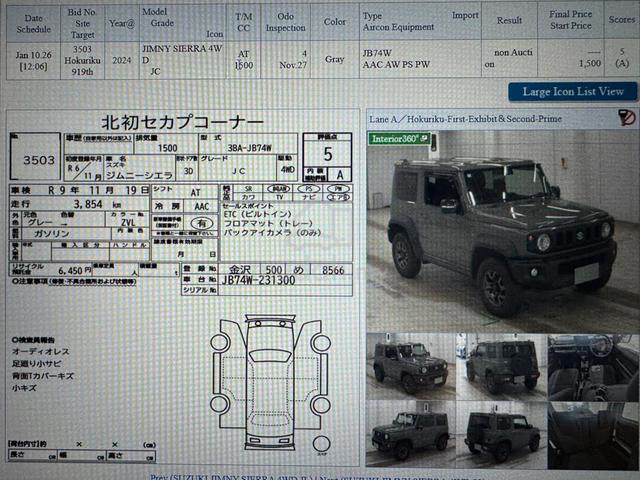Click the '2024' year cell
Screen dimensions: 640x480
(x=122, y=60)
